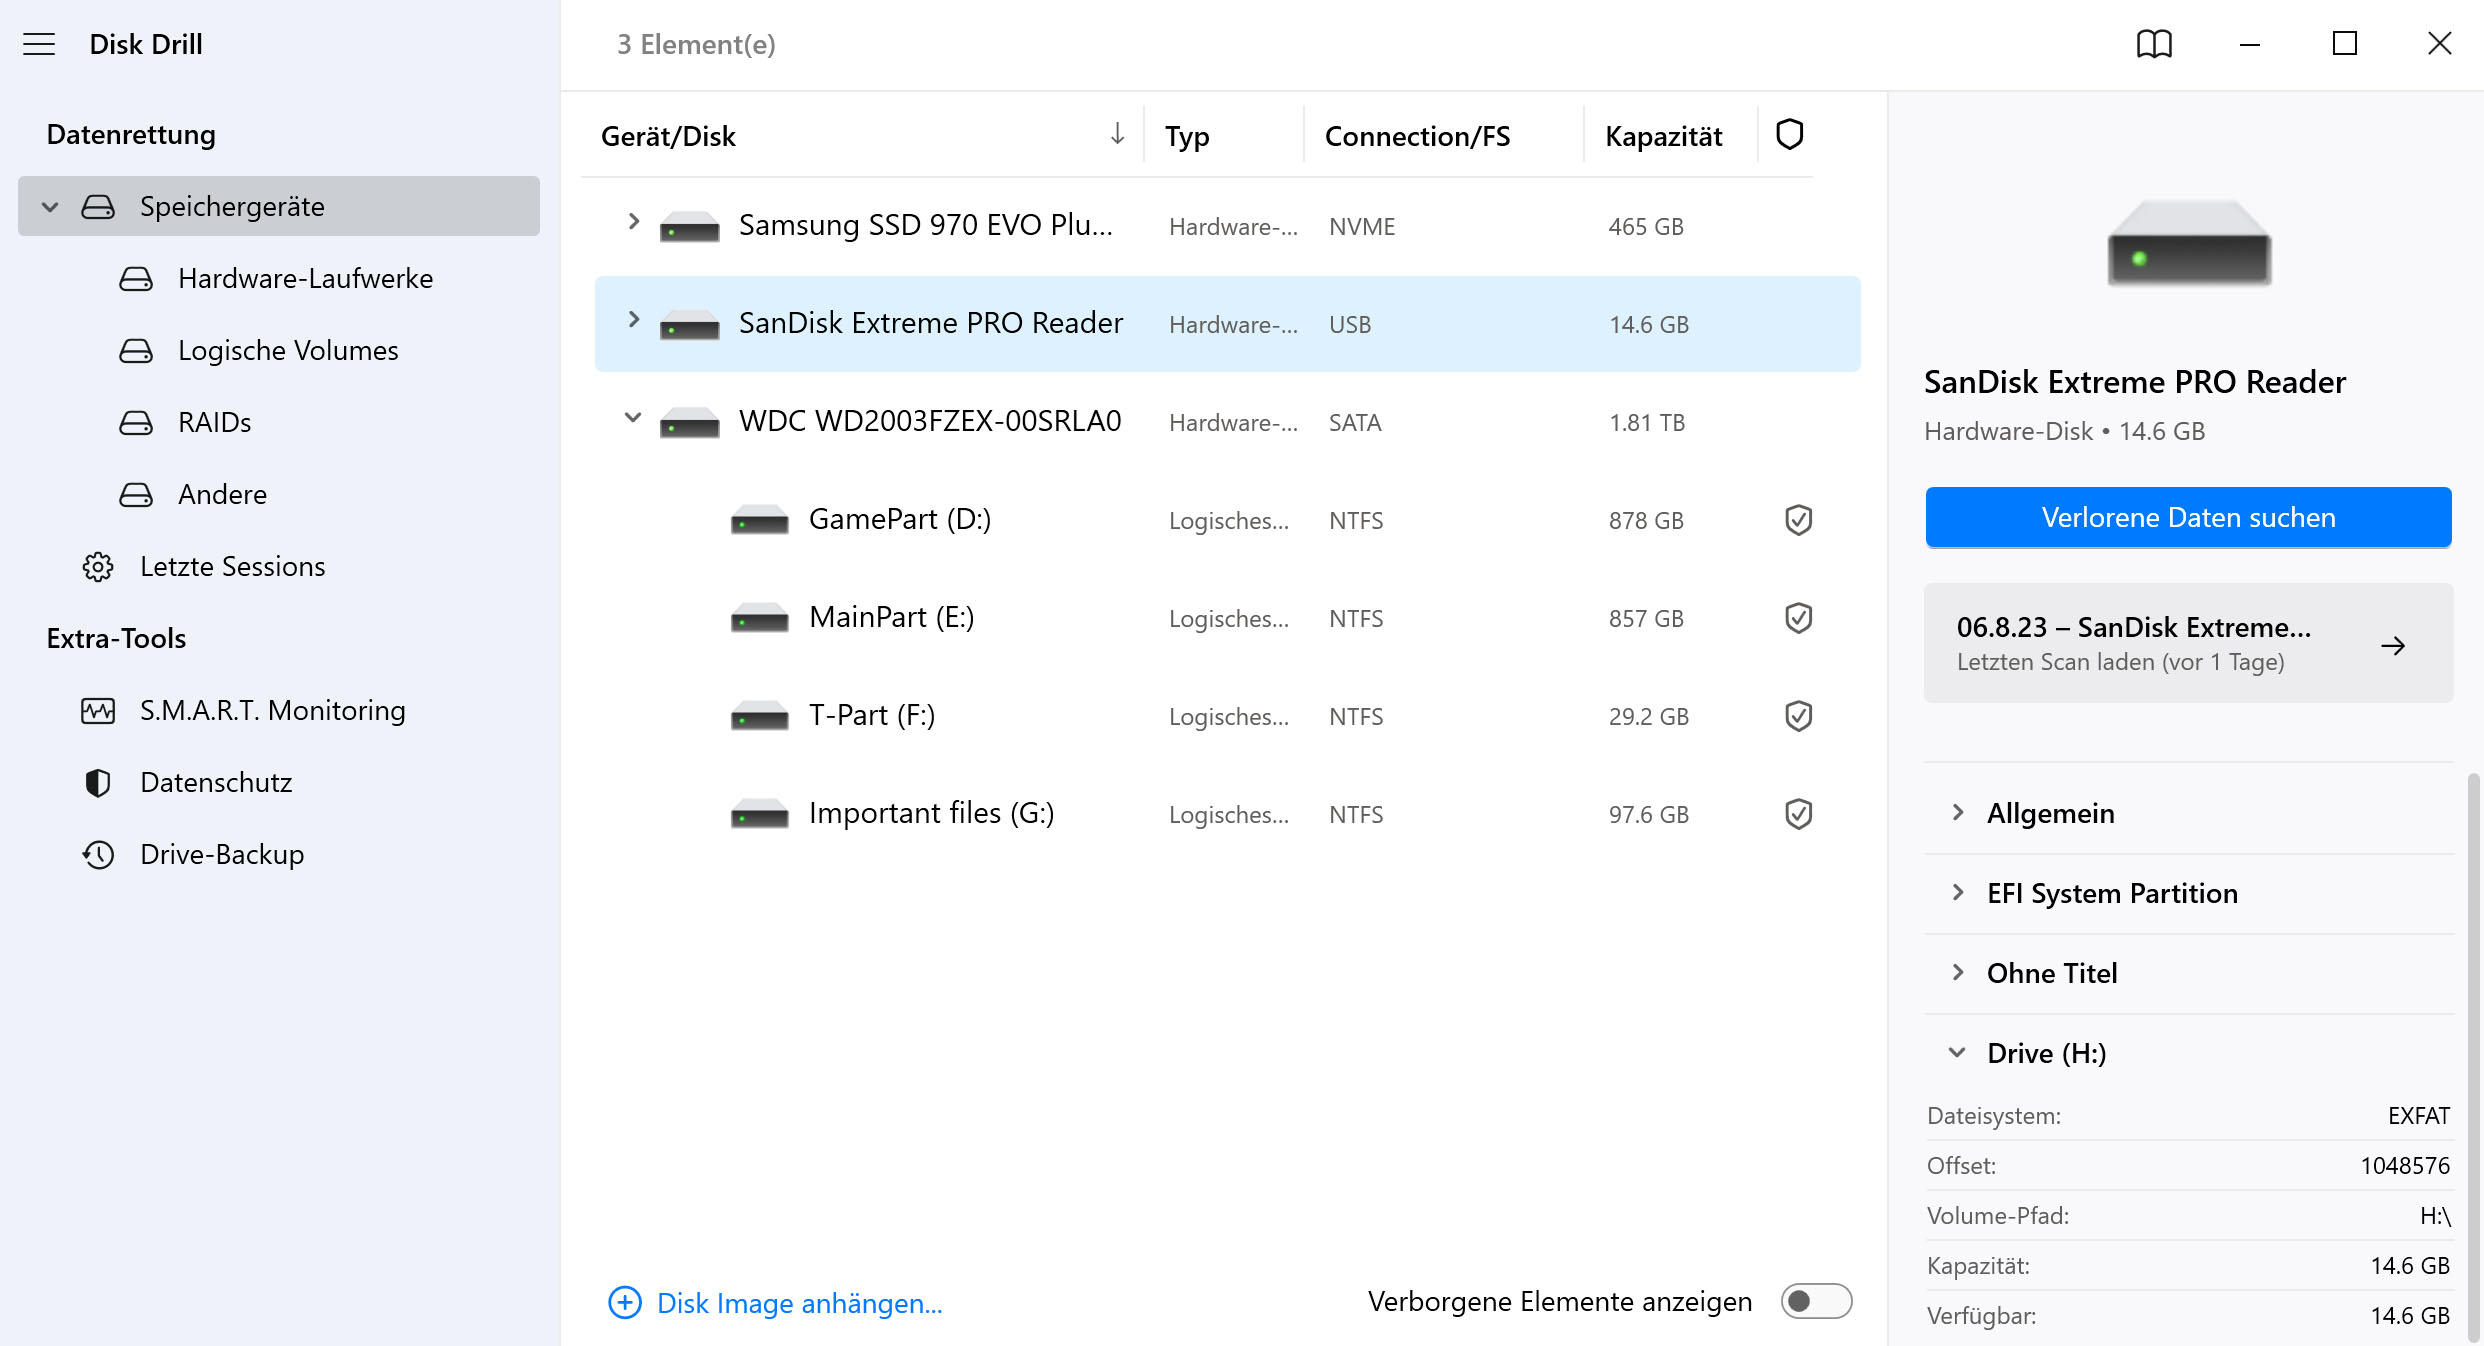Click the Offset value 1048576

coord(2405,1166)
